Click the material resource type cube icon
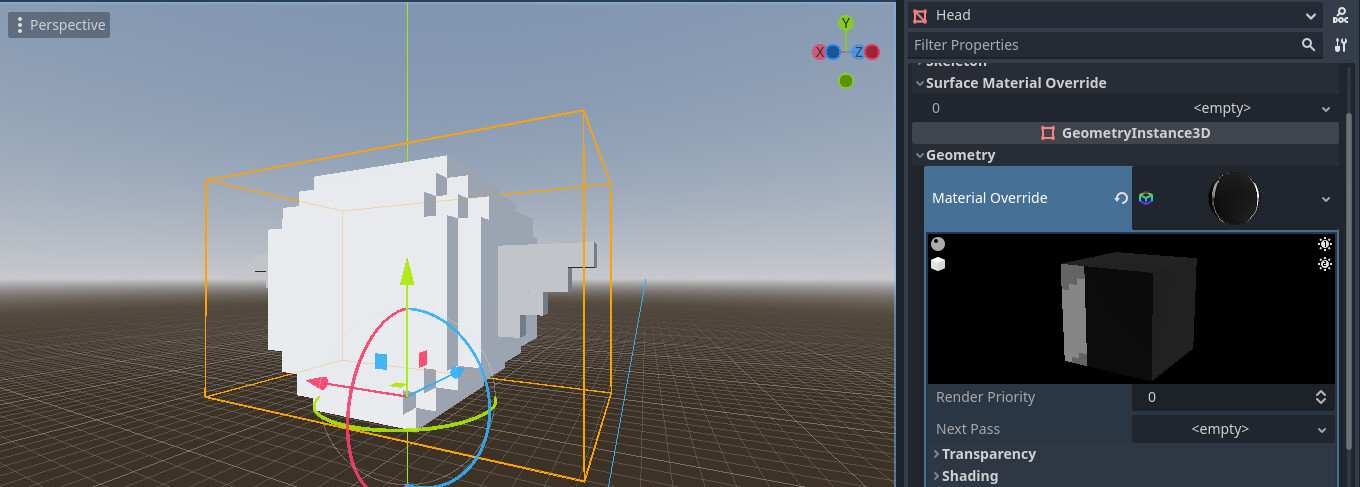This screenshot has width=1360, height=487. click(1146, 198)
